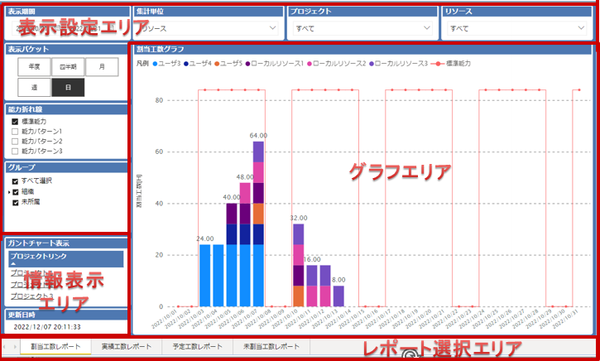Click the 40.00 data label
This screenshot has height=361, width=600.
232,197
